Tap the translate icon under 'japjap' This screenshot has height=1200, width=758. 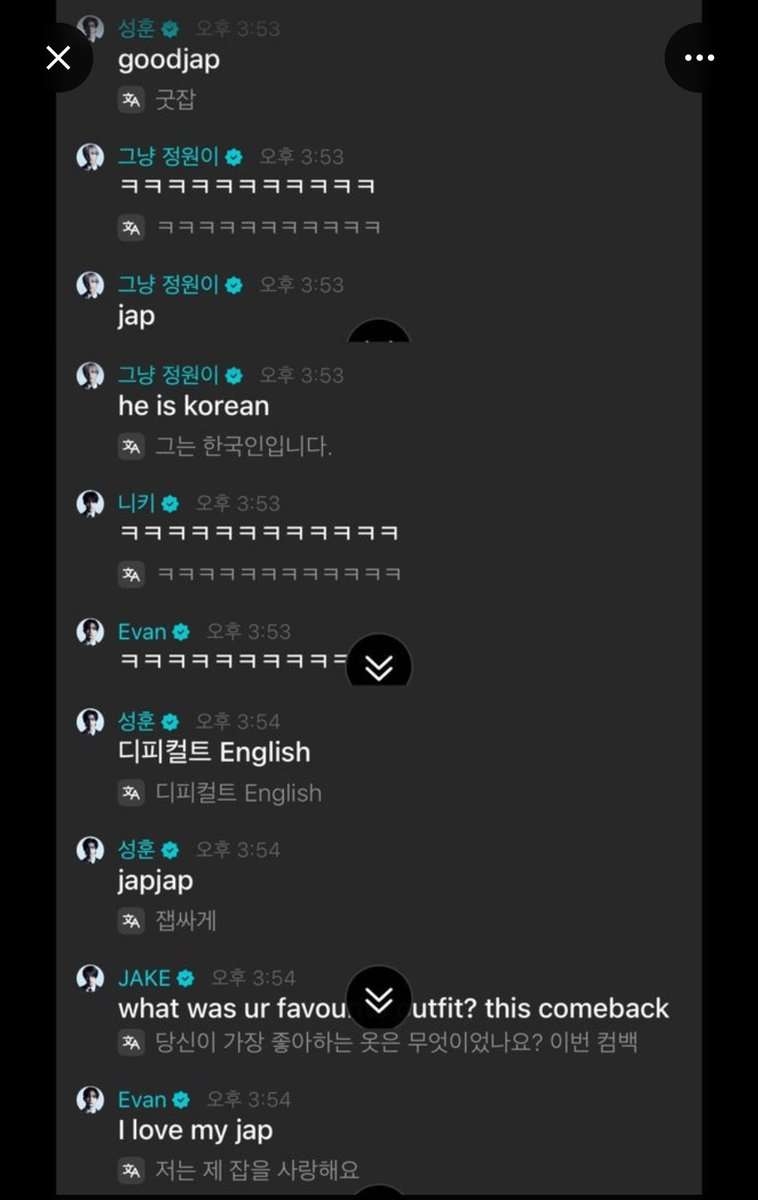(131, 921)
